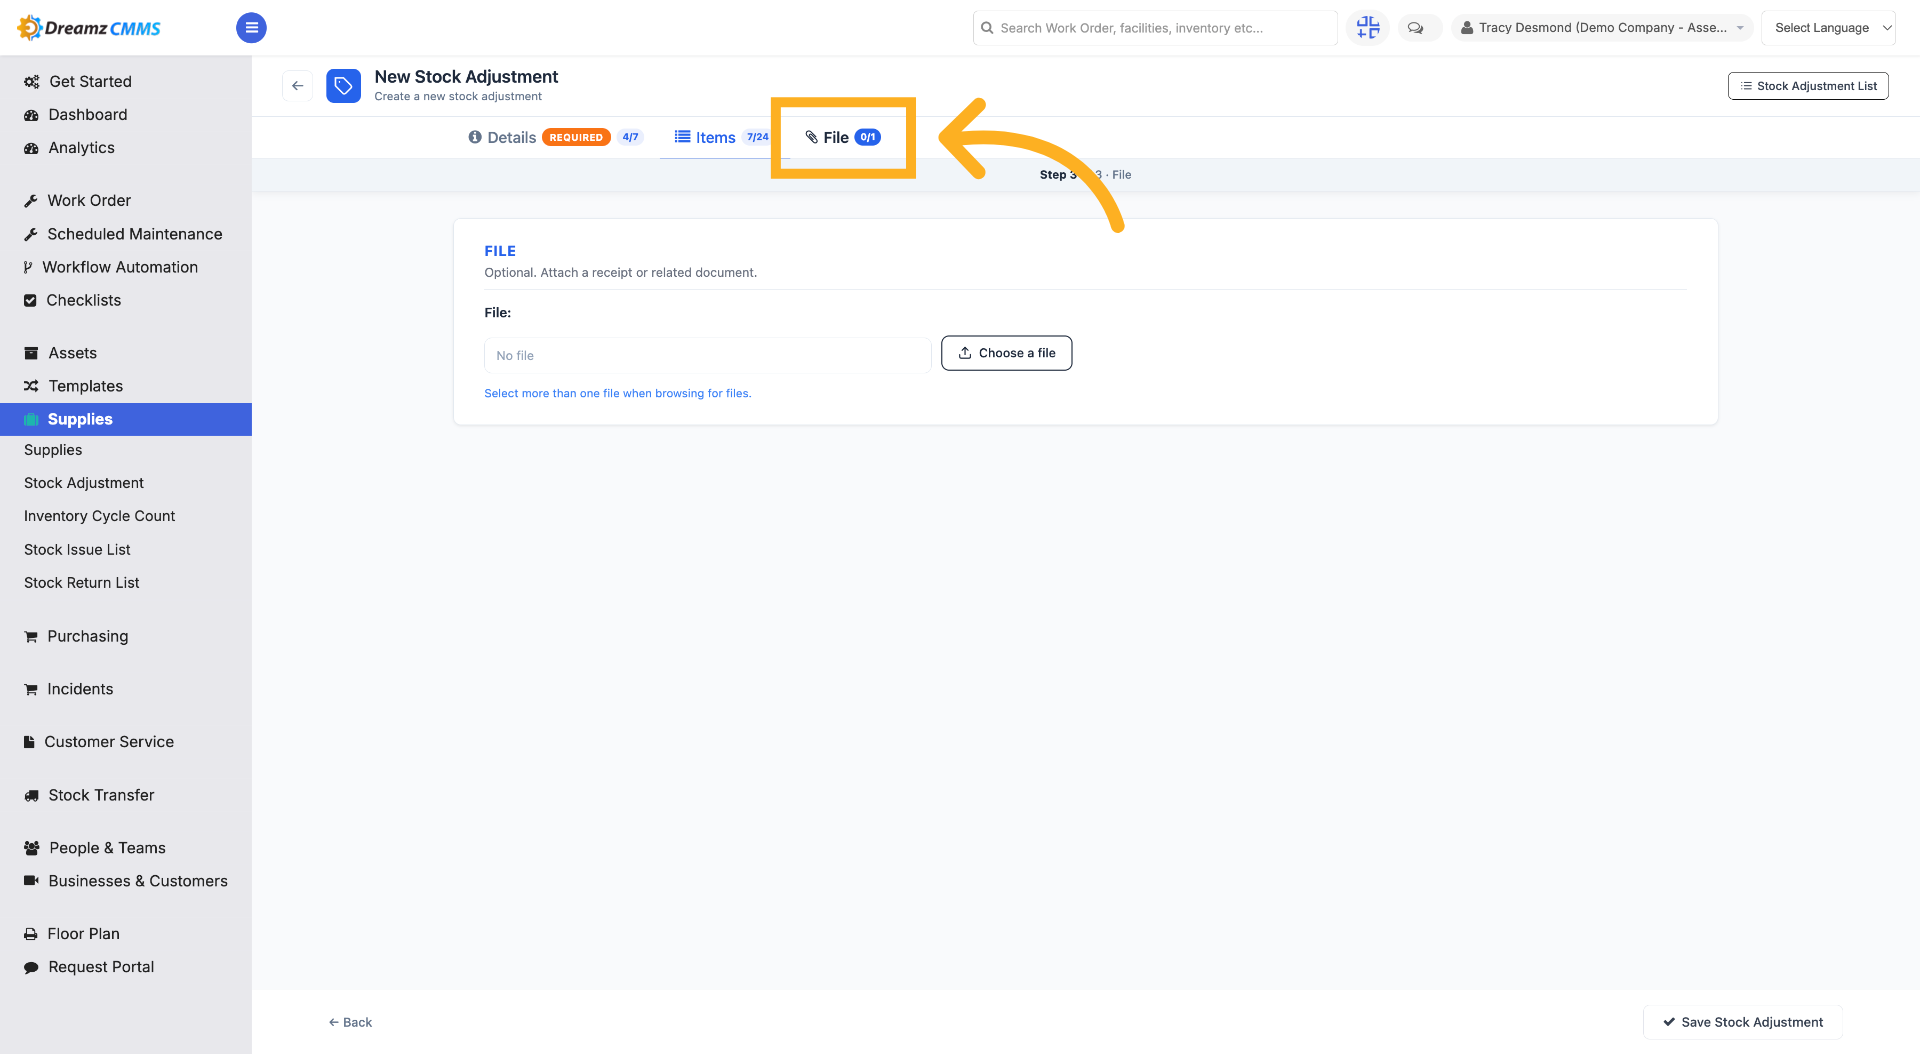The image size is (1920, 1054).
Task: Open the Work Order menu label
Action: 89,201
